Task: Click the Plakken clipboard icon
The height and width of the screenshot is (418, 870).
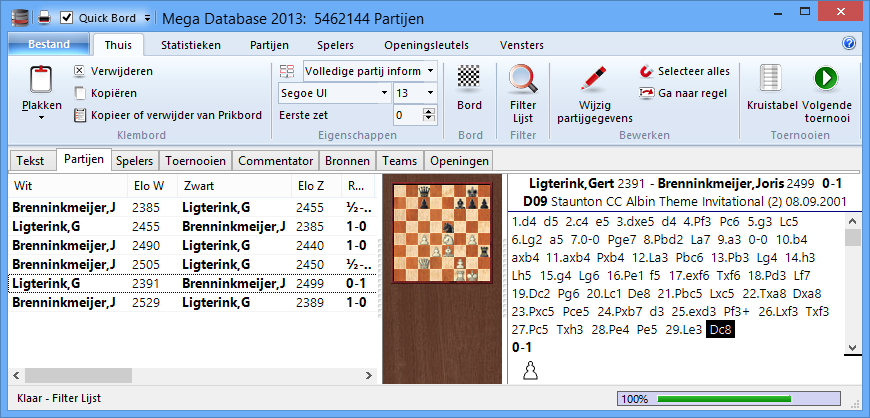Action: pos(42,79)
